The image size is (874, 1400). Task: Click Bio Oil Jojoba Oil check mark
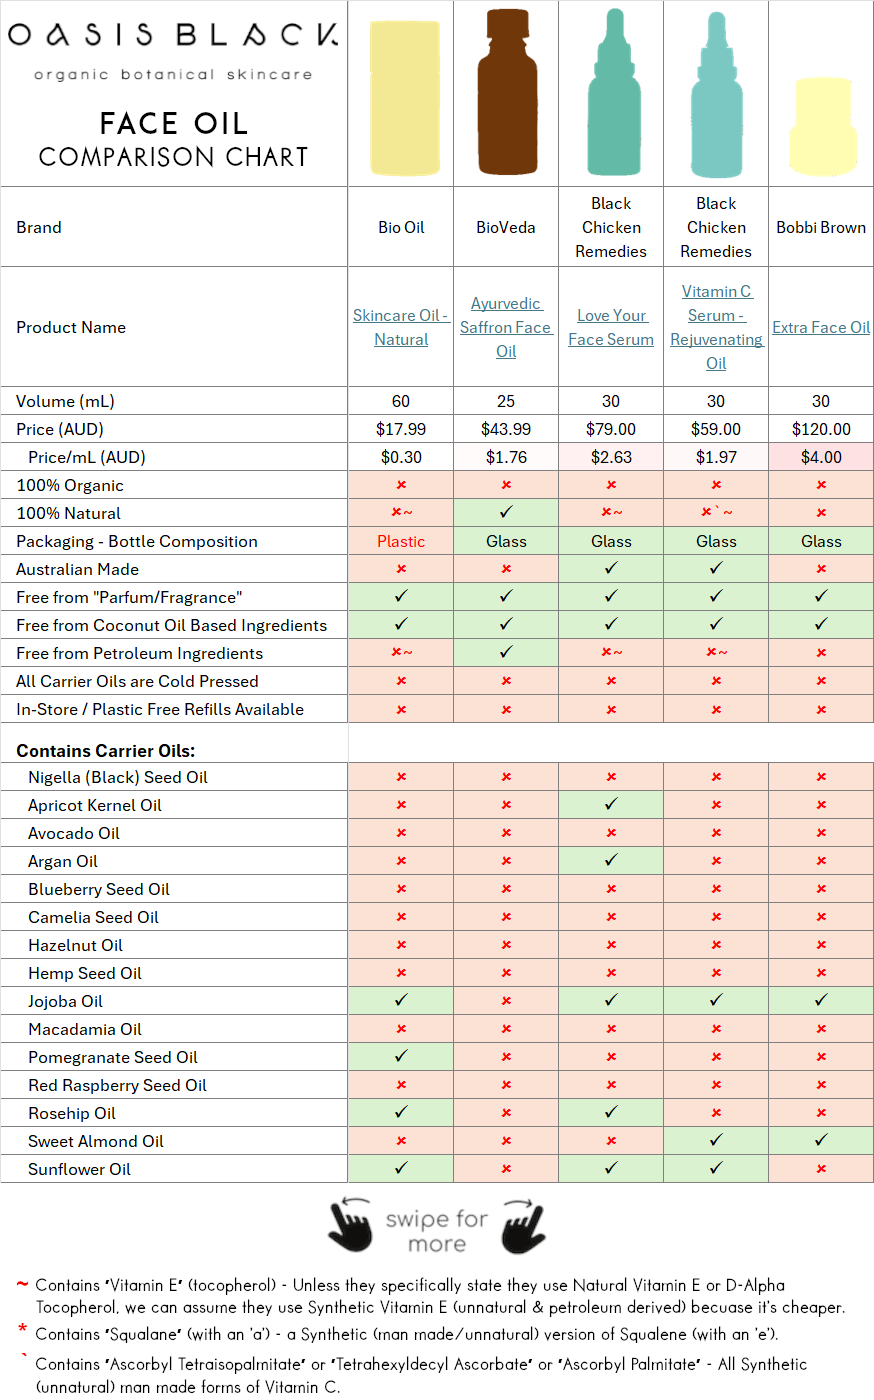tap(401, 1000)
